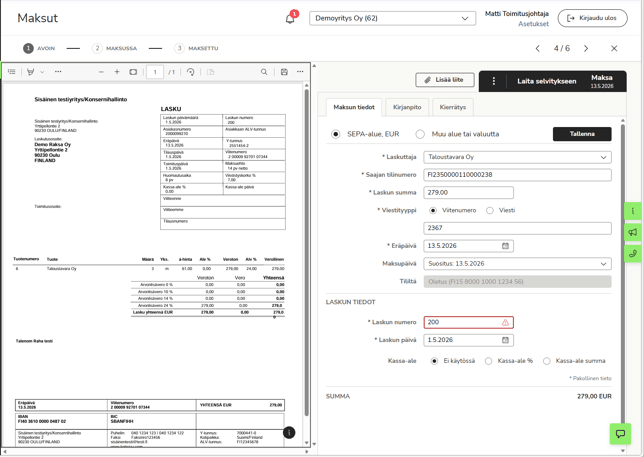
Task: Click the form panel vertical scrollbar
Action: click(x=623, y=275)
